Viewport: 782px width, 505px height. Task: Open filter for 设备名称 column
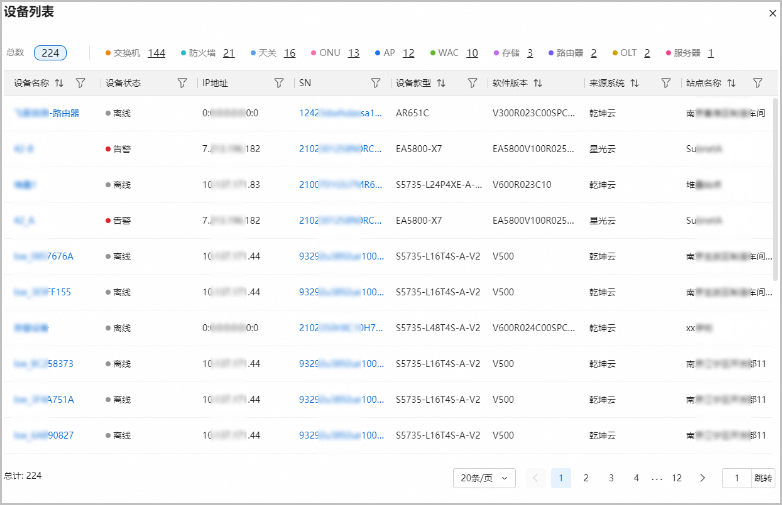point(80,83)
